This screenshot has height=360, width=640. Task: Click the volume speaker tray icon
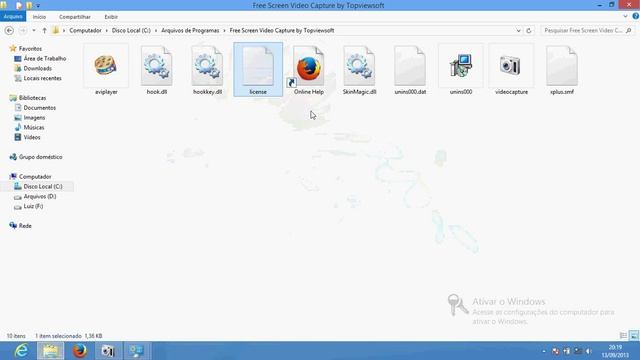click(589, 351)
